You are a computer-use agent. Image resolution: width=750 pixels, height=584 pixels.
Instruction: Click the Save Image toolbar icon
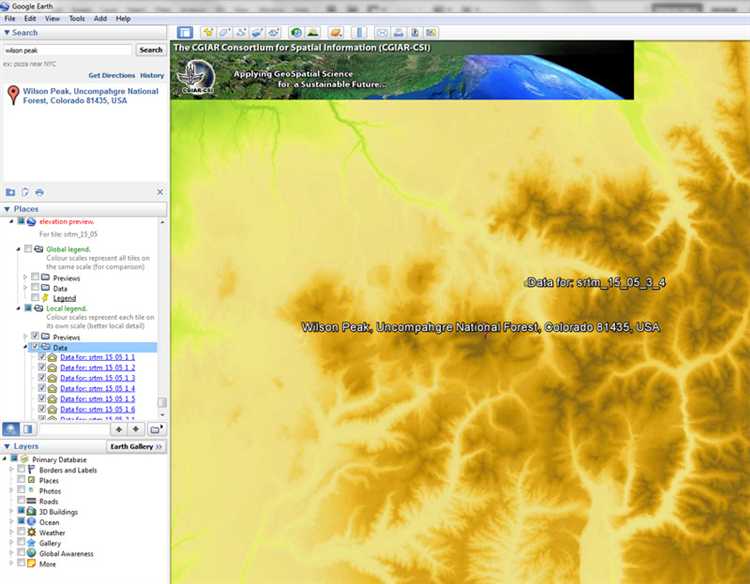click(415, 33)
